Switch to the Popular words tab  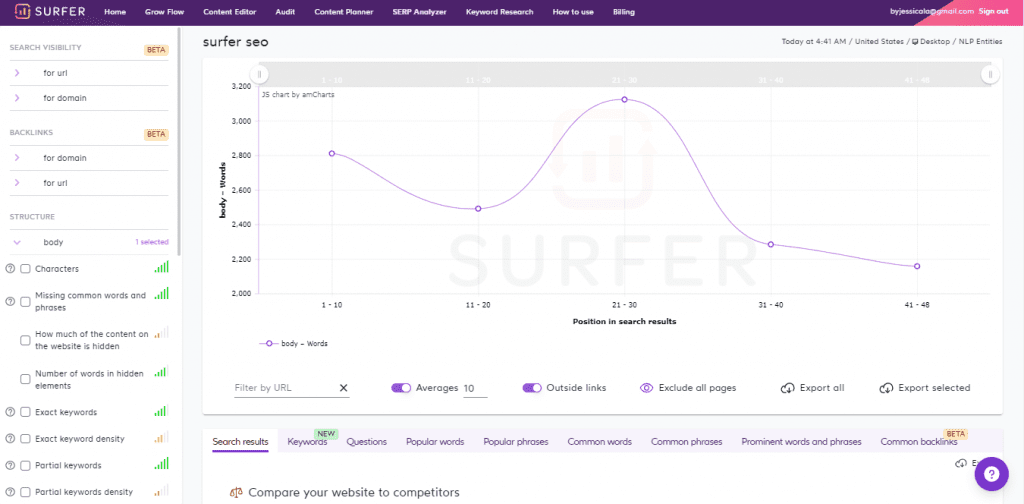coord(435,442)
